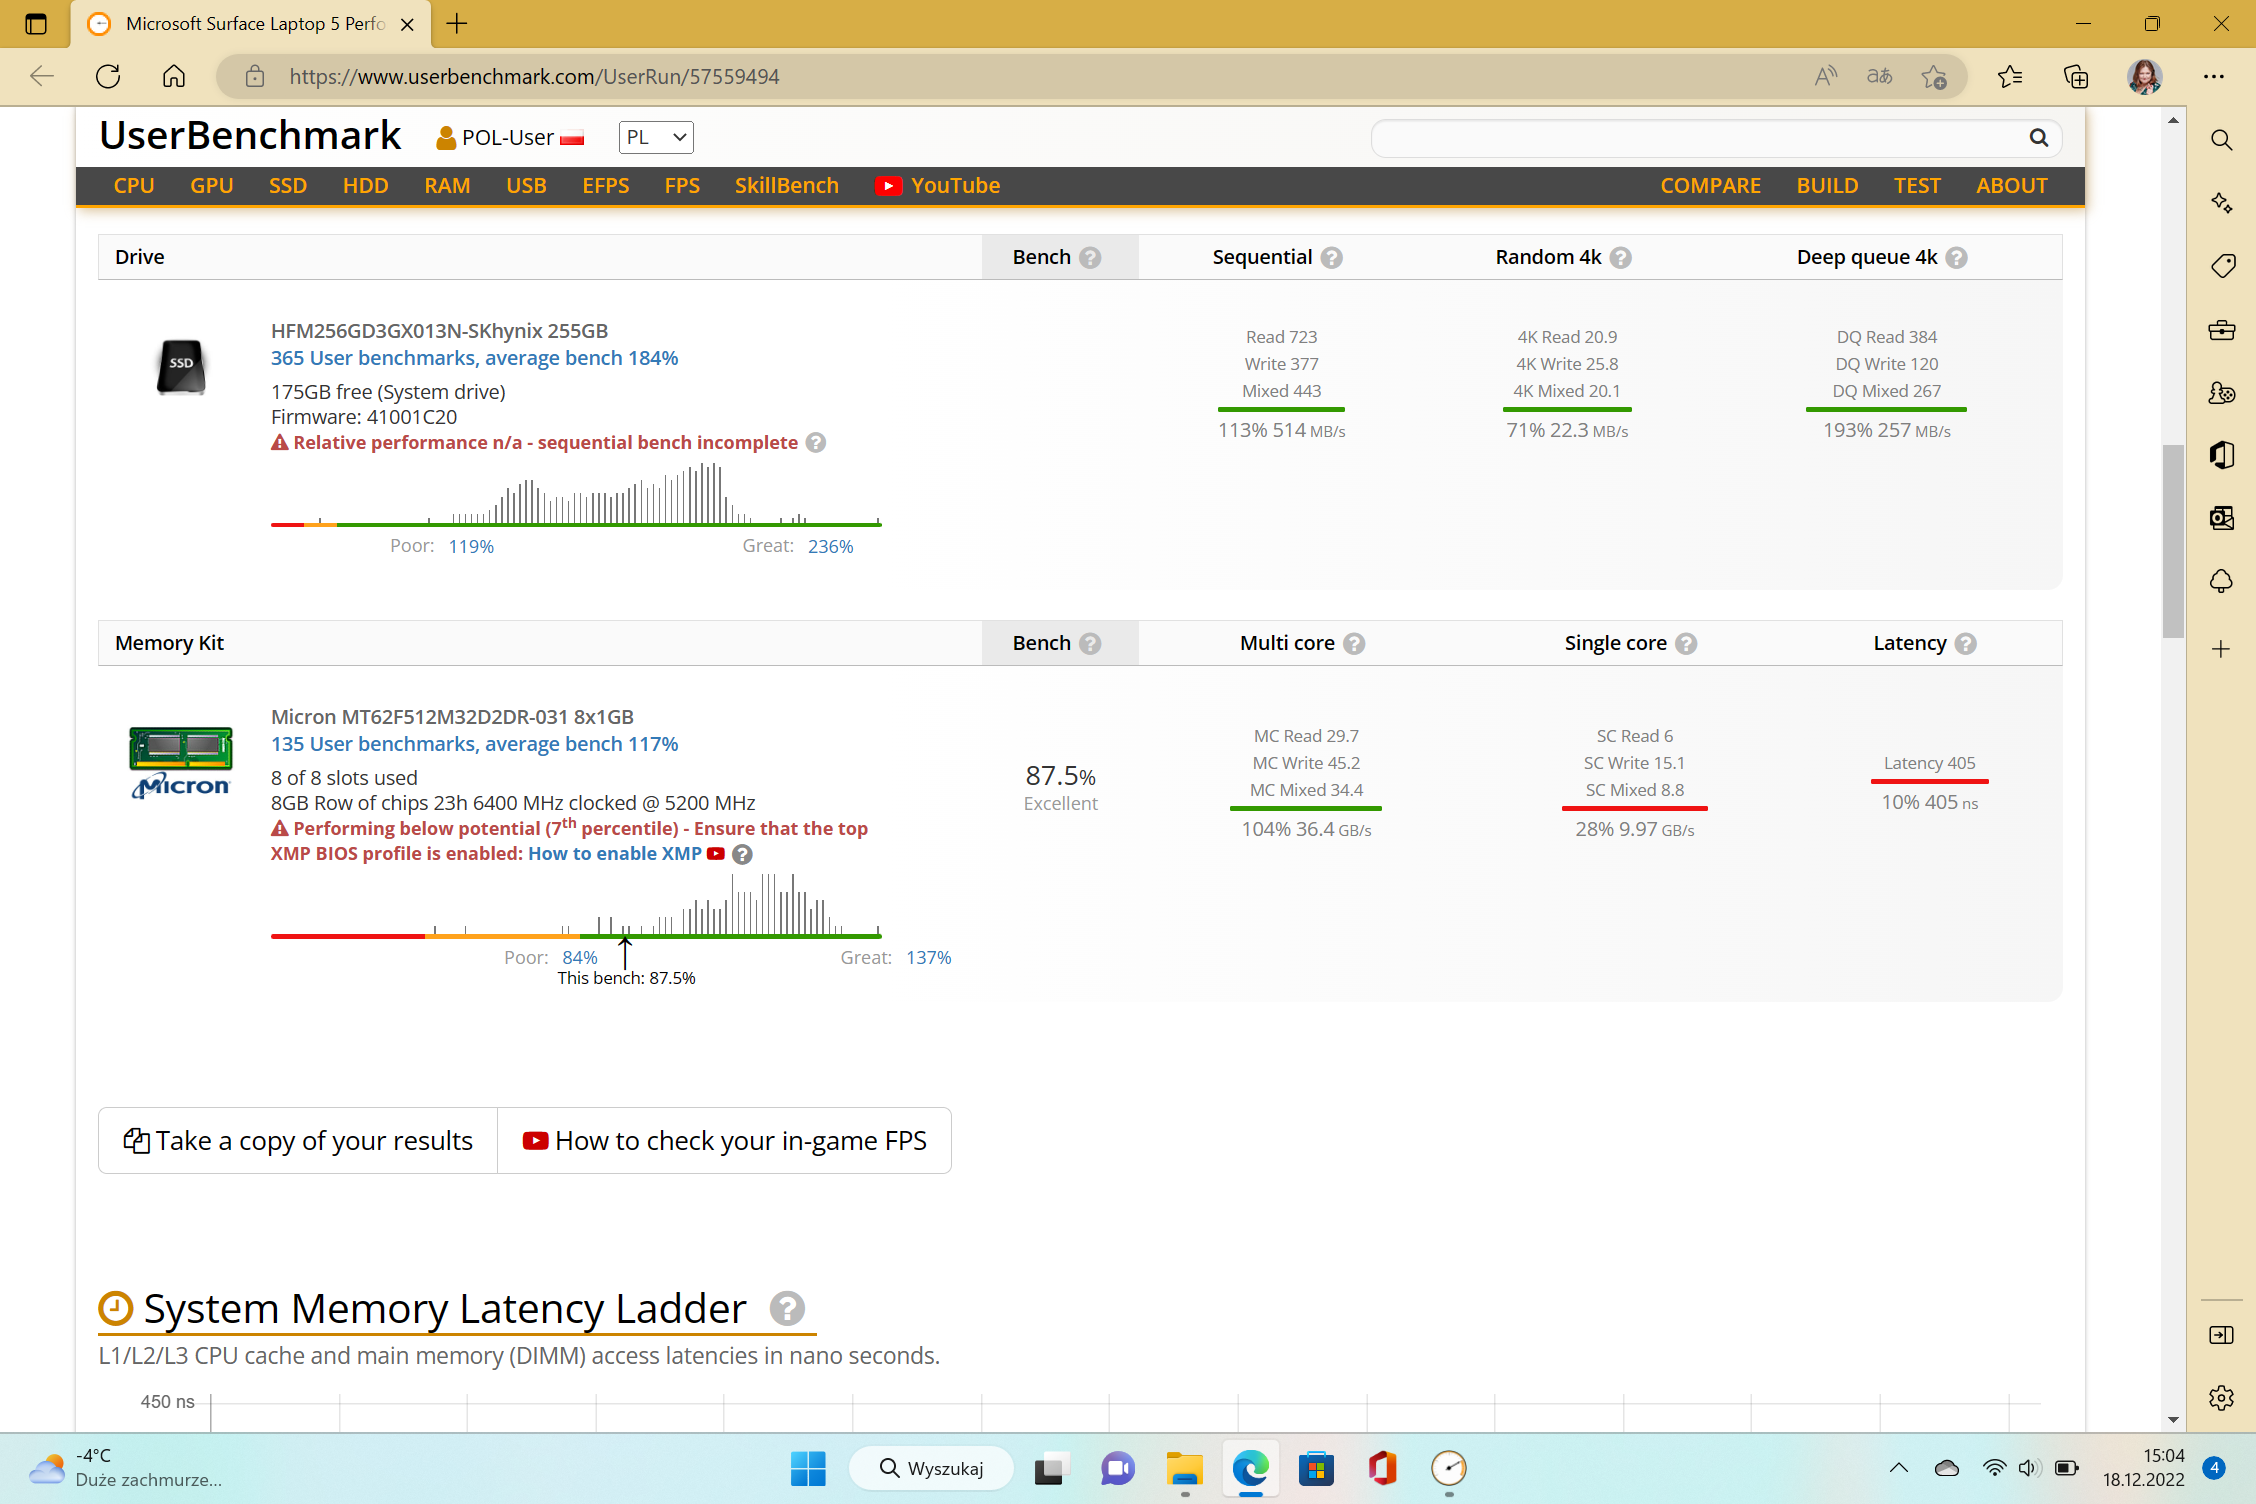
Task: Open the Edge sidebar Tools briefcase icon
Action: pos(2222,329)
